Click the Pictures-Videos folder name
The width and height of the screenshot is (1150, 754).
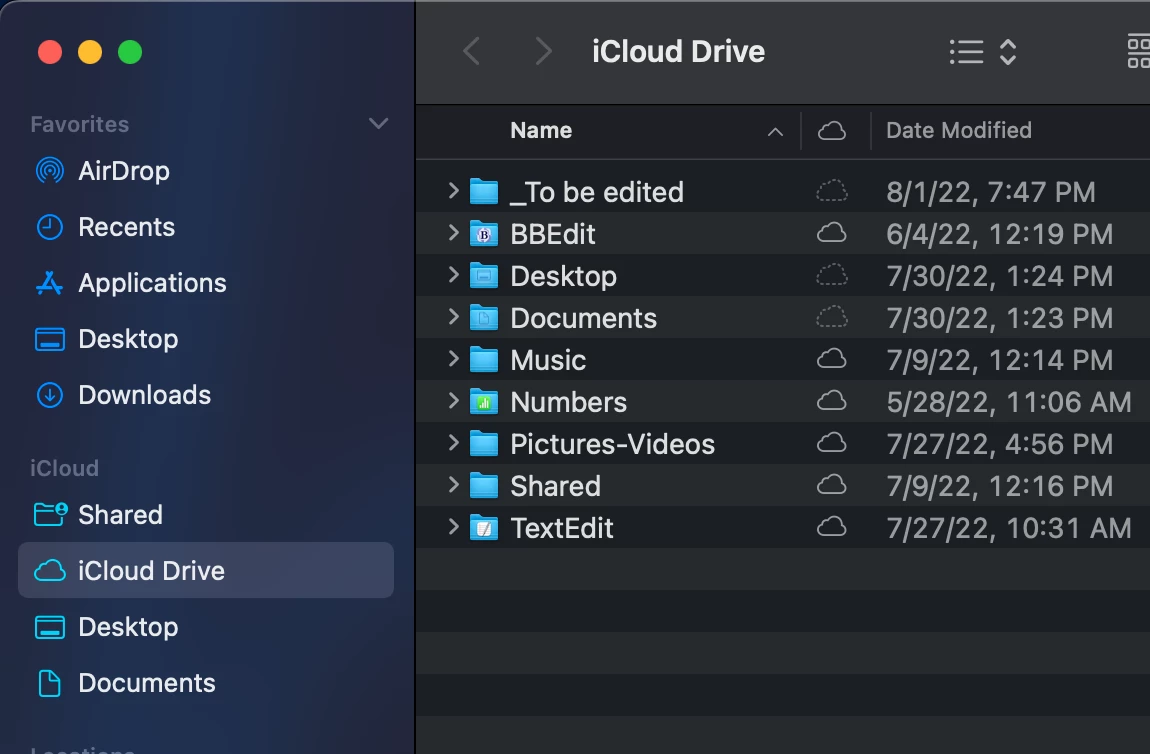pyautogui.click(x=612, y=444)
